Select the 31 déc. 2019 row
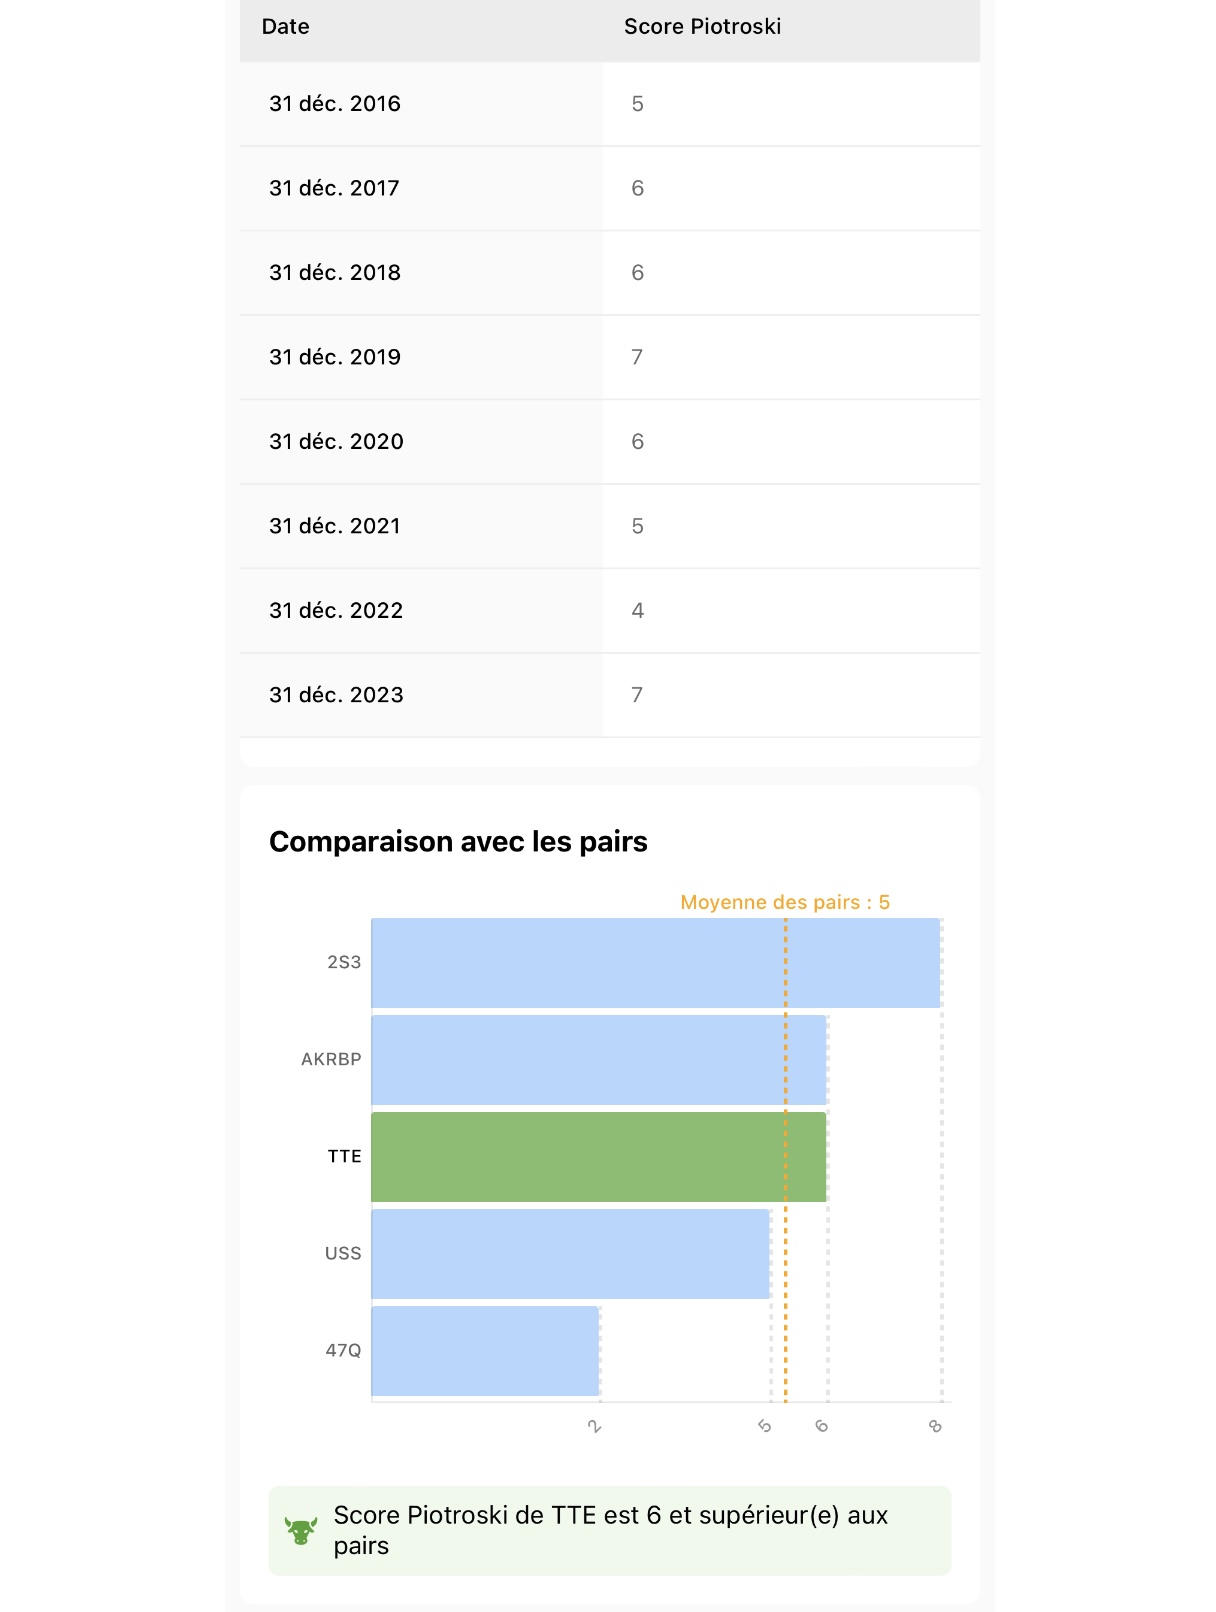The height and width of the screenshot is (1612, 1216). click(610, 357)
